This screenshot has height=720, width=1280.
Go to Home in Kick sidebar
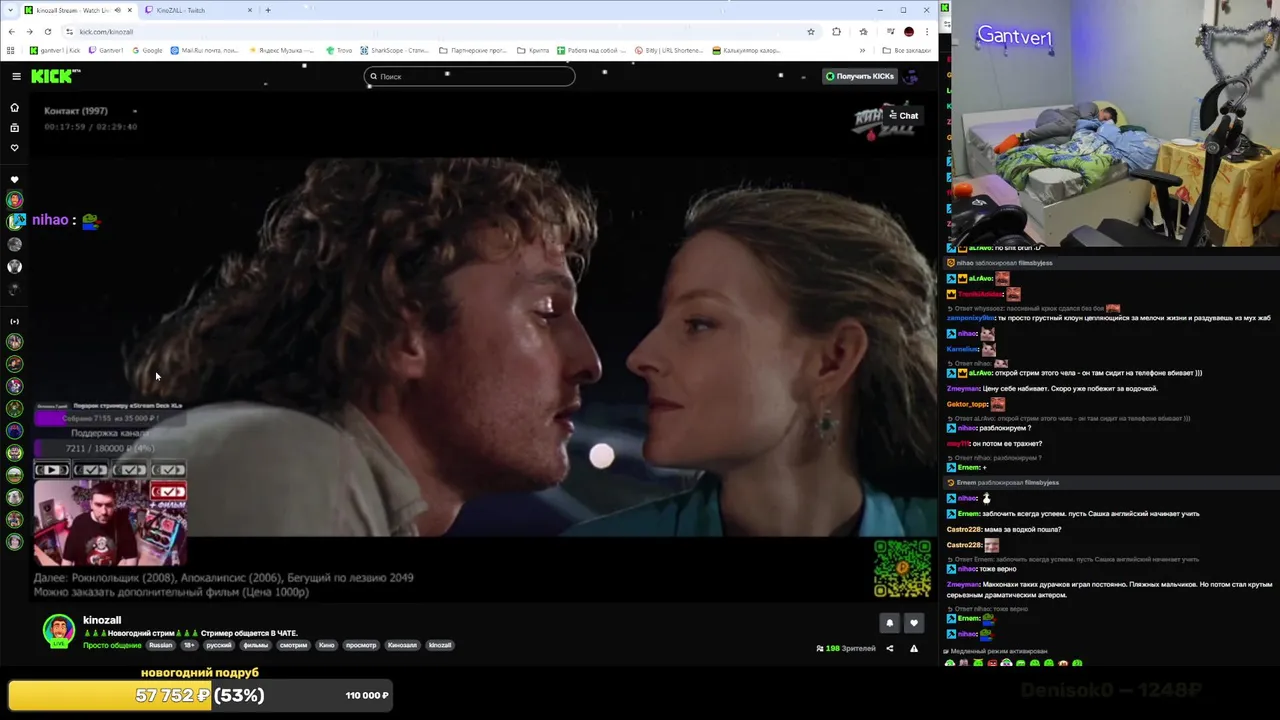point(14,107)
